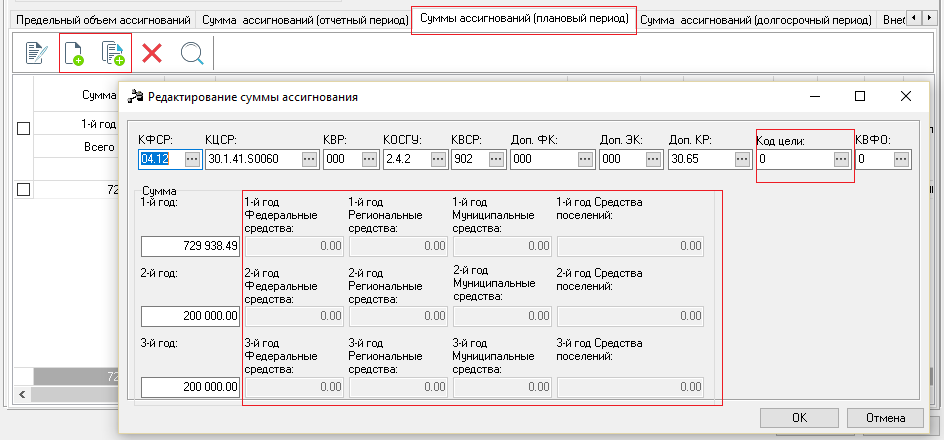Click the 2-й год amount field
The image size is (944, 440).
pyautogui.click(x=190, y=316)
